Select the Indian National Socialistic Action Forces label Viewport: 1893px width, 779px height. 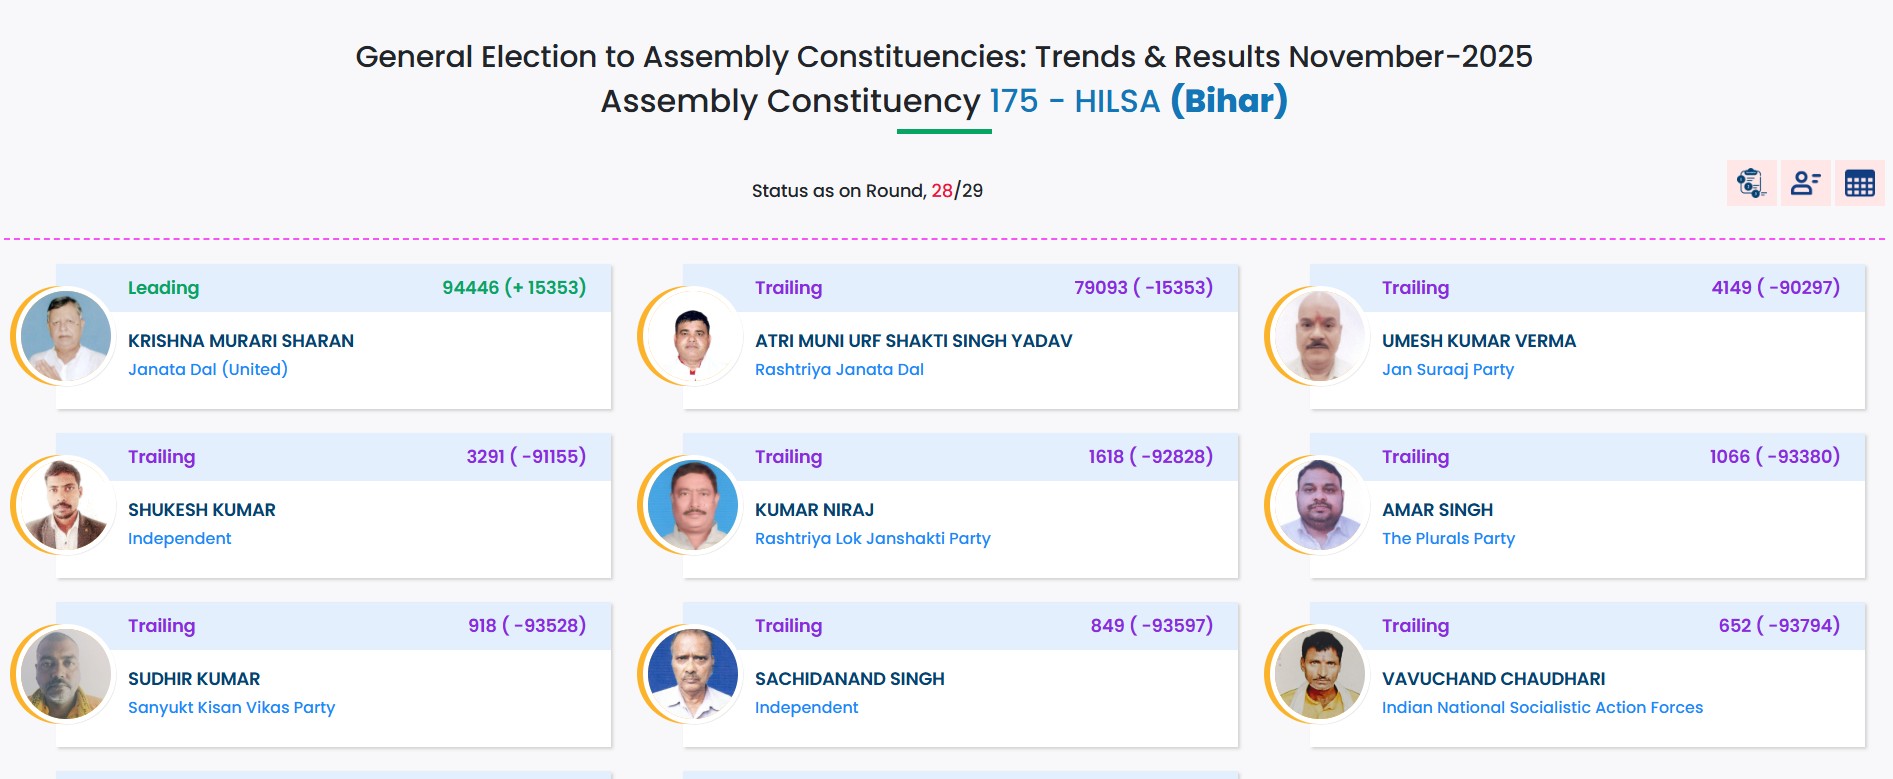point(1541,707)
